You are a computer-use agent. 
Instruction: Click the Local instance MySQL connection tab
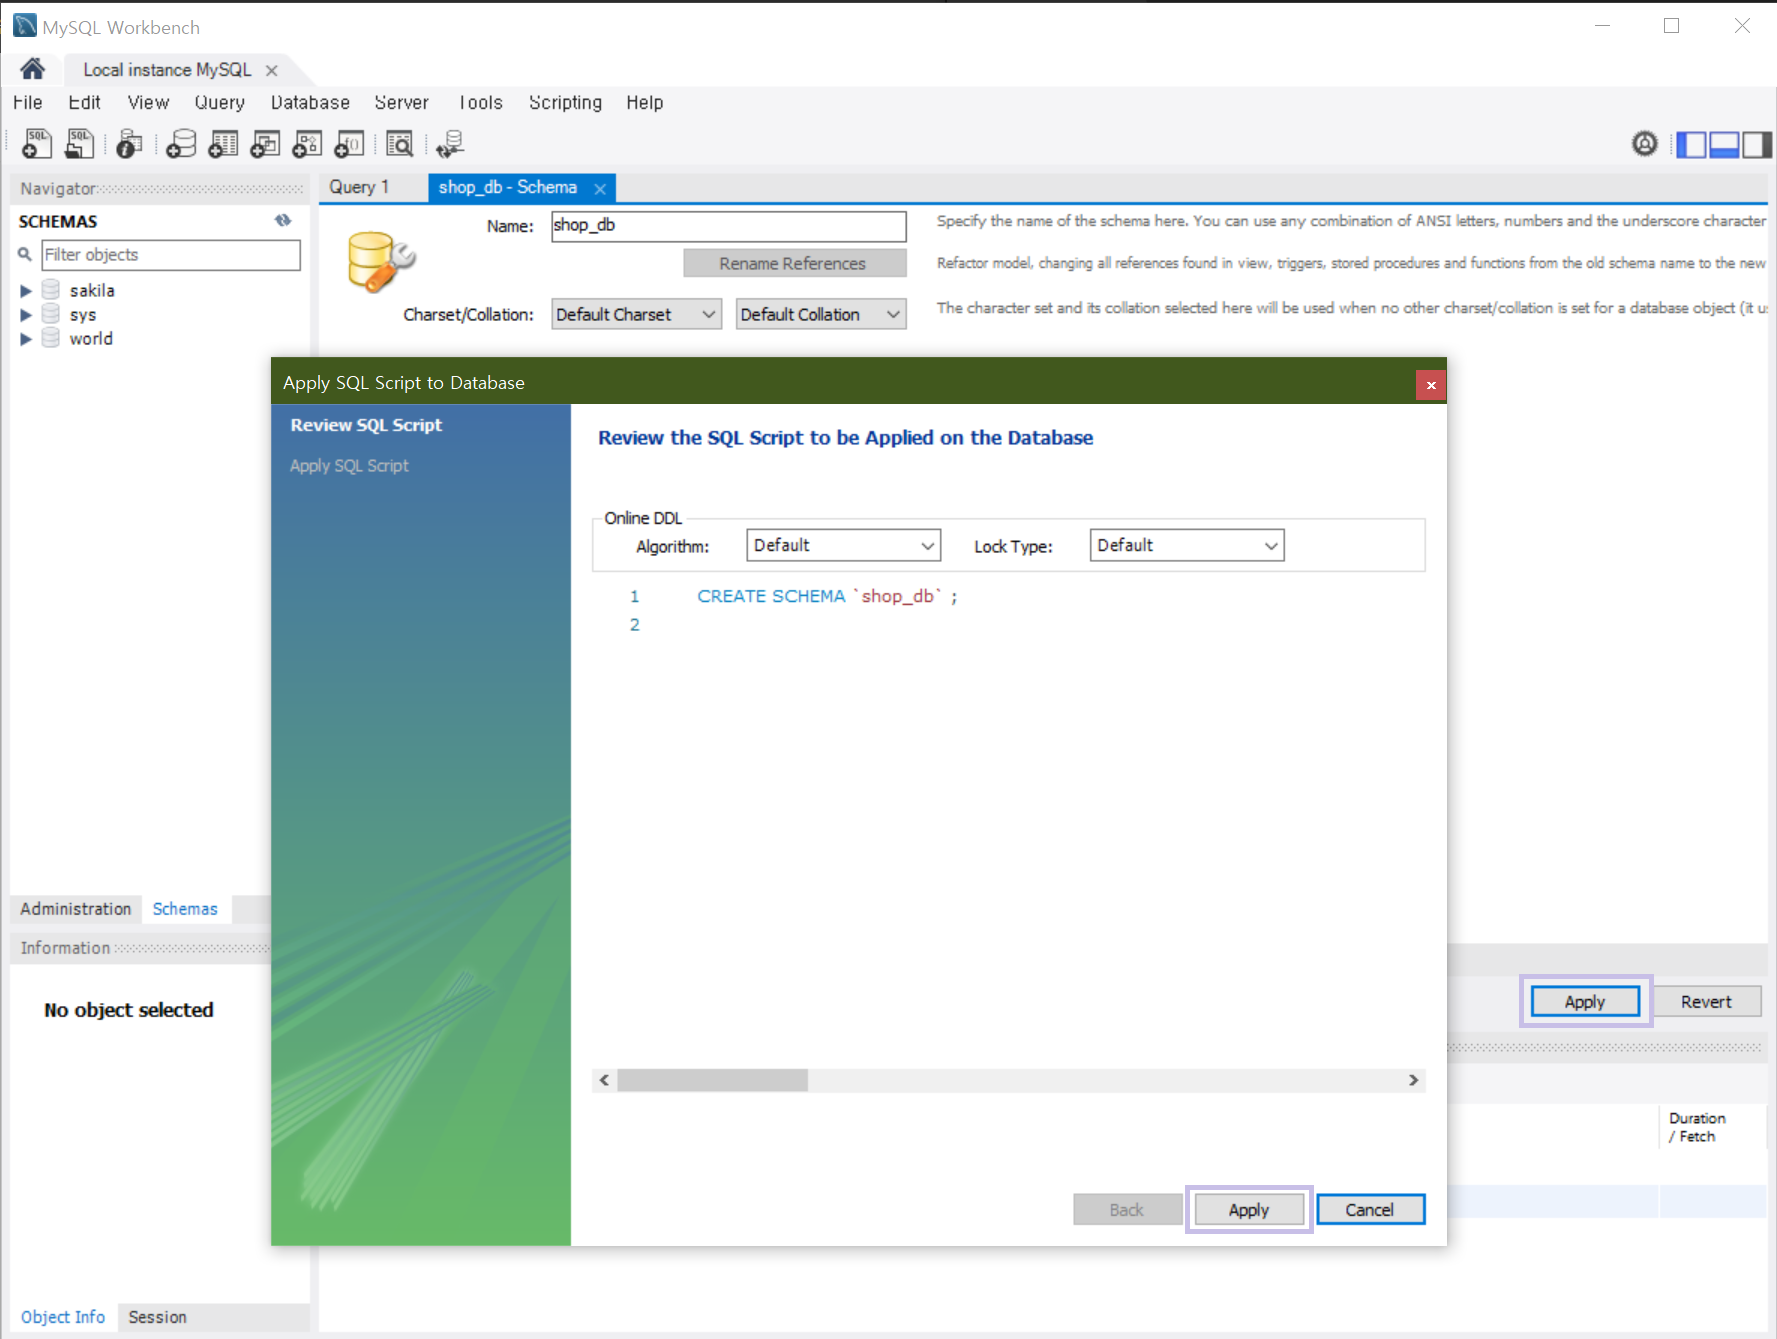167,70
